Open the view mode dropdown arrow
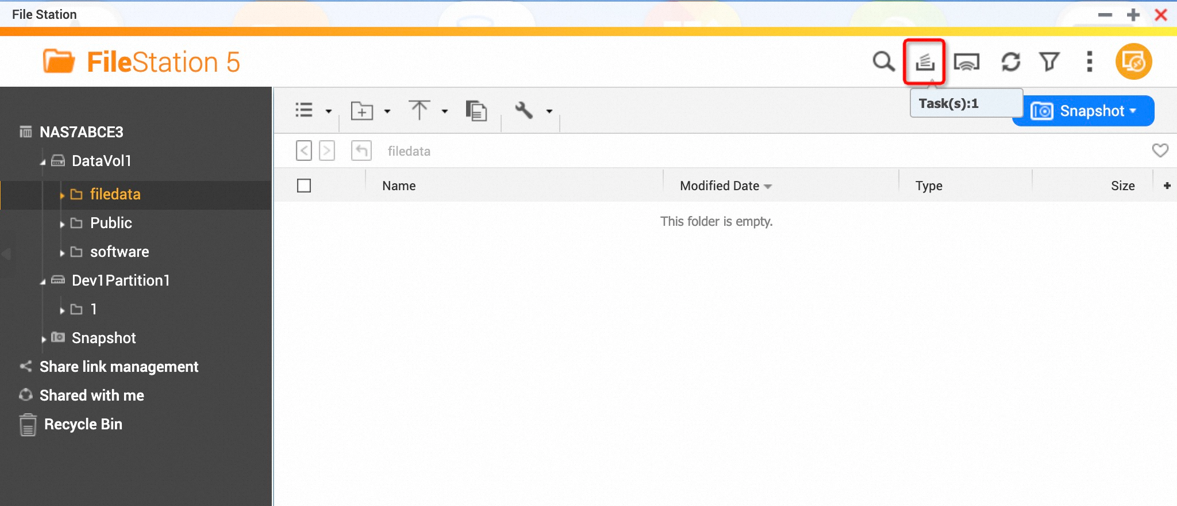The height and width of the screenshot is (506, 1177). [x=329, y=112]
